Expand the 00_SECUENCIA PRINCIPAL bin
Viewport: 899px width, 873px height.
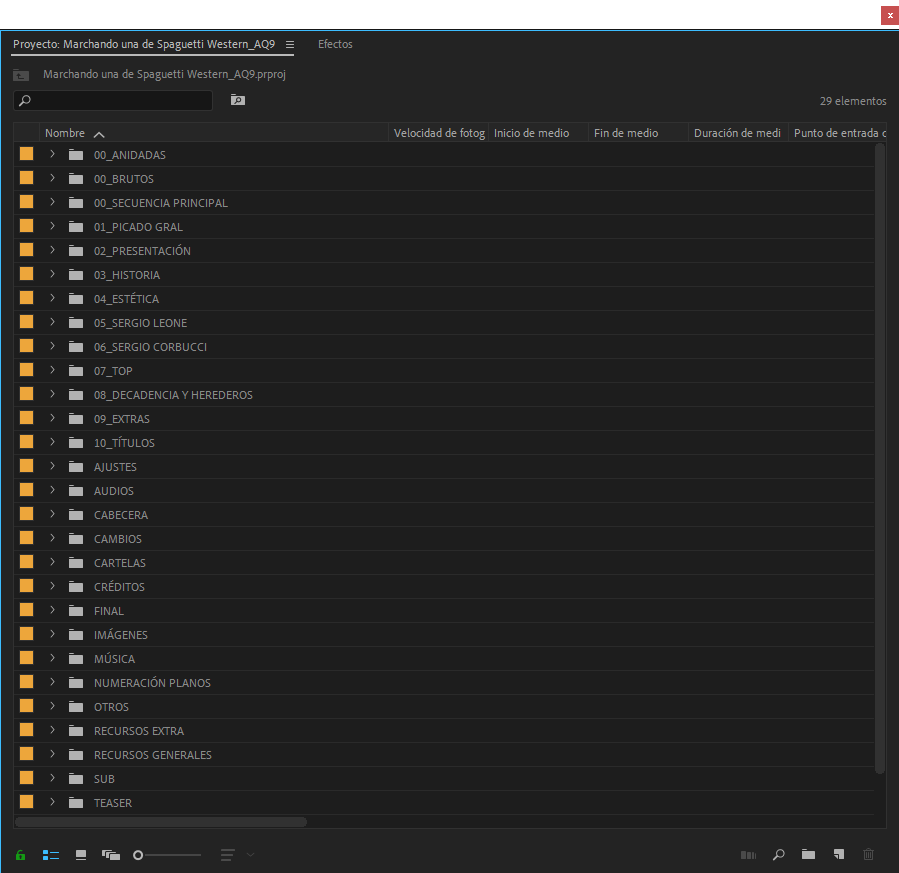pos(52,202)
